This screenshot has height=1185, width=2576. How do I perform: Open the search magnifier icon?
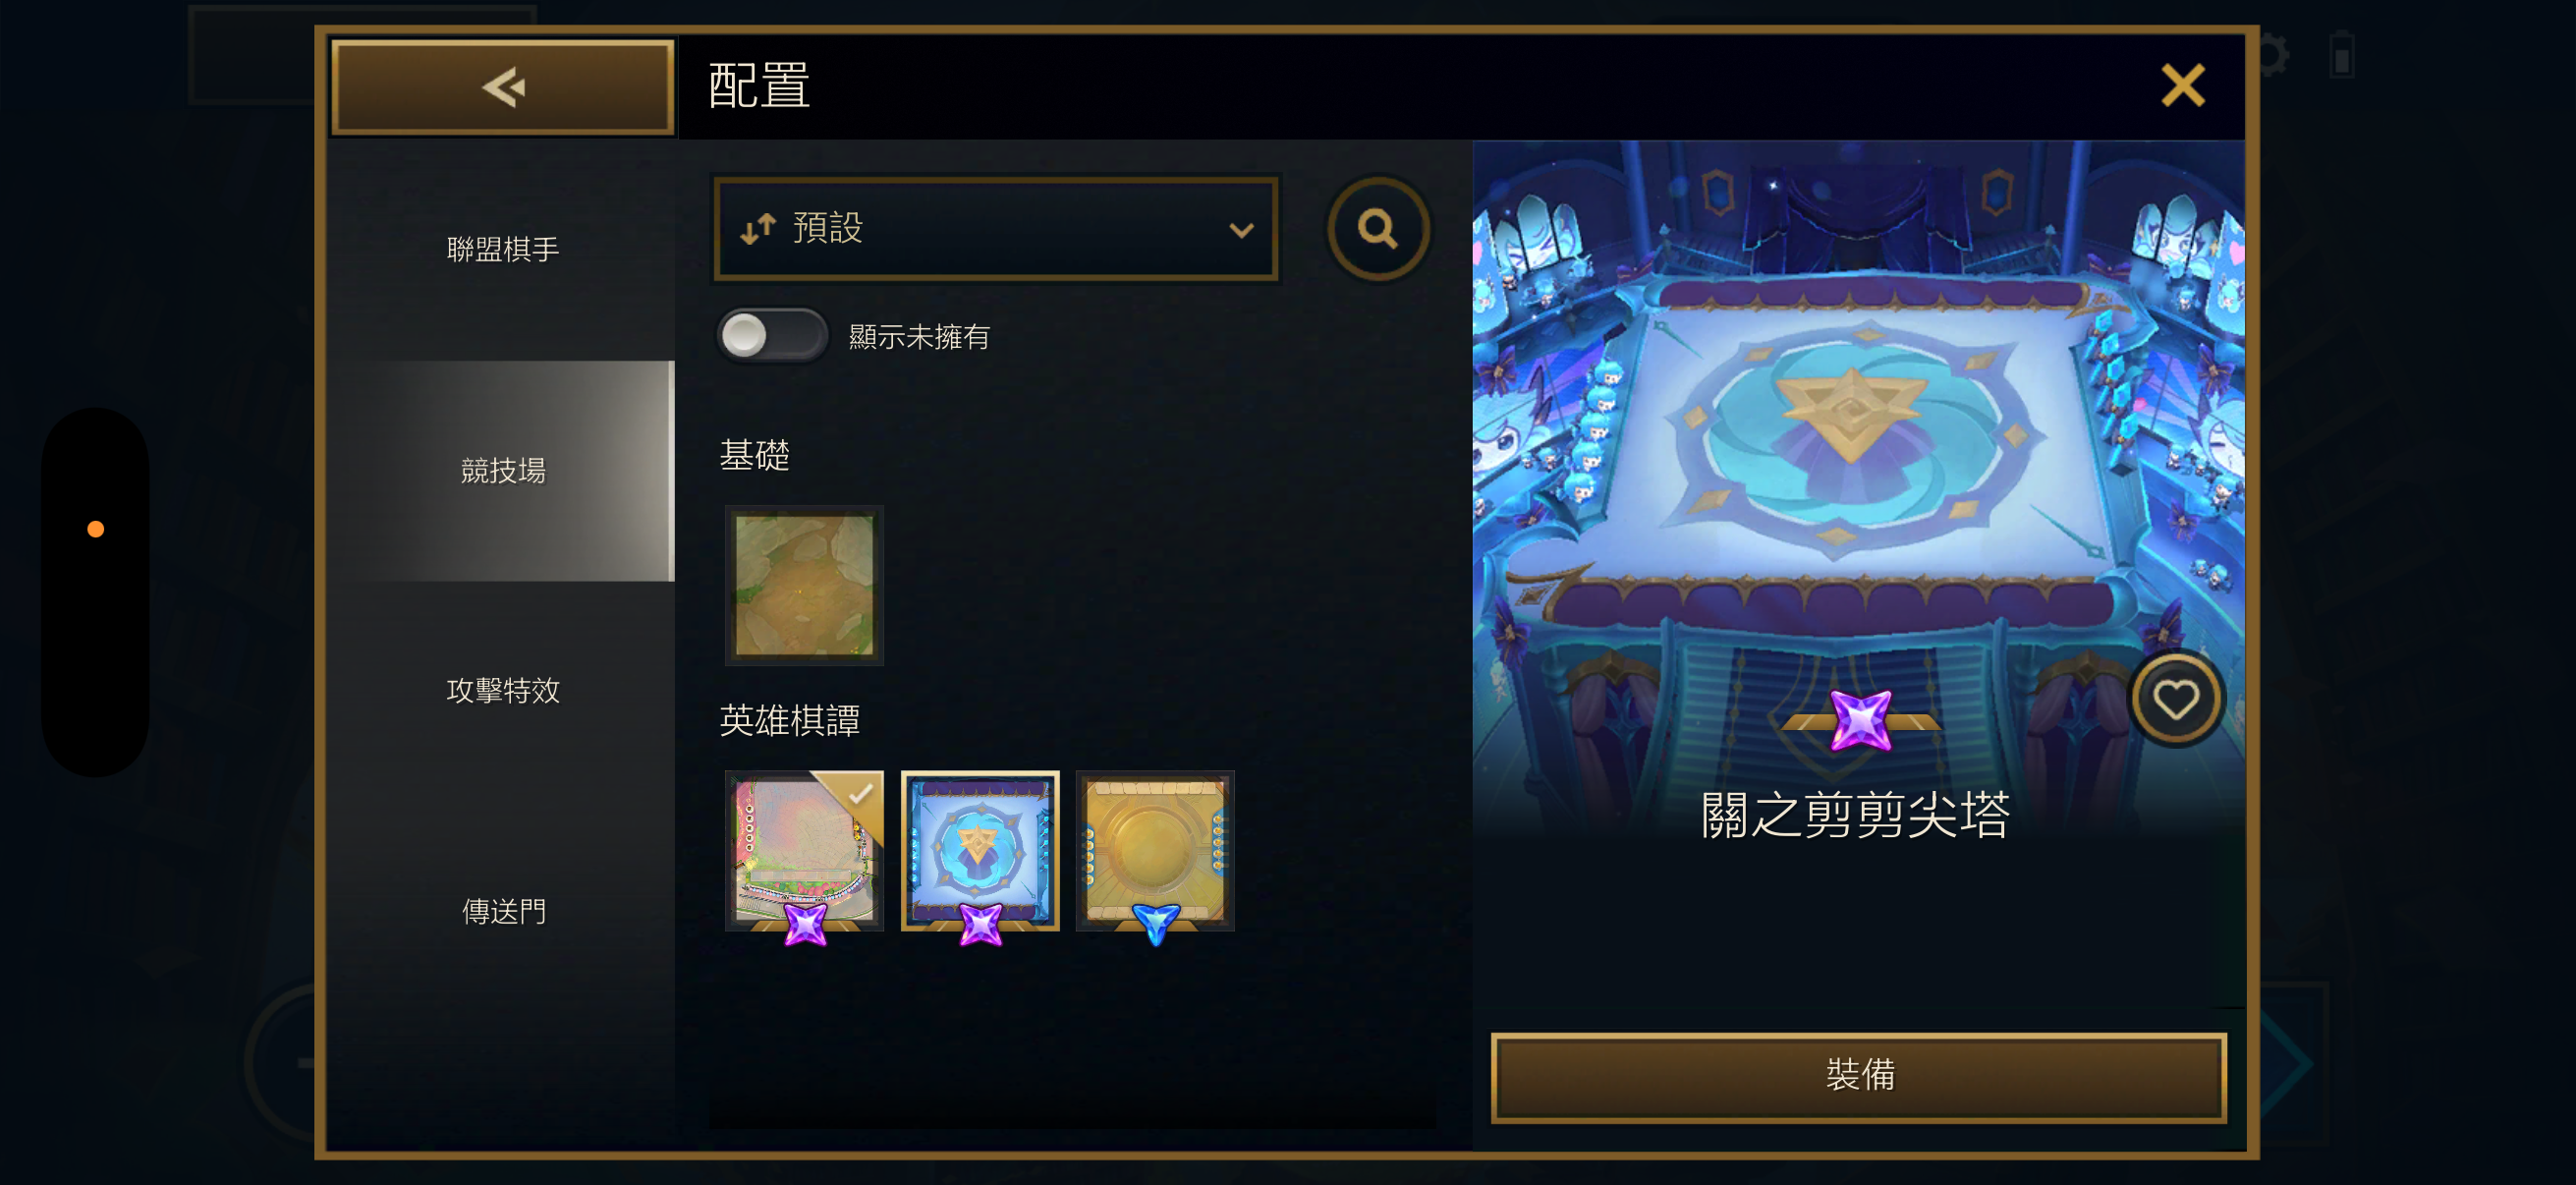tap(1378, 229)
